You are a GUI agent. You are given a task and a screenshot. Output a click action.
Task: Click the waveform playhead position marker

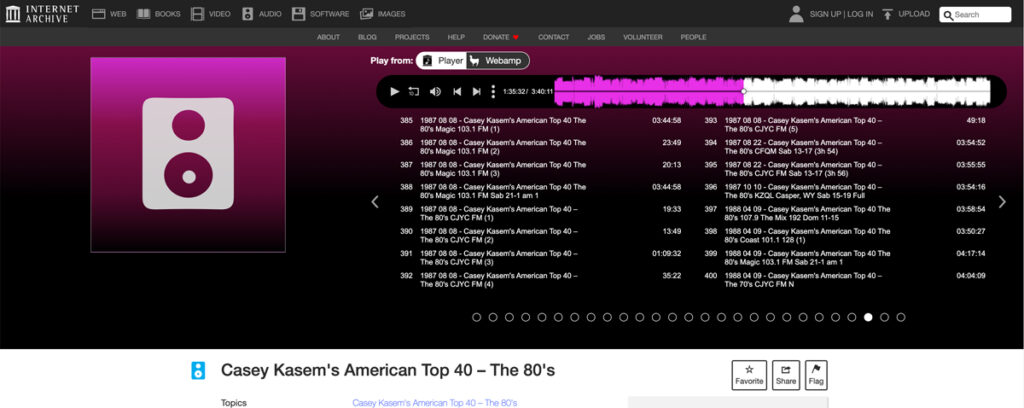[743, 91]
